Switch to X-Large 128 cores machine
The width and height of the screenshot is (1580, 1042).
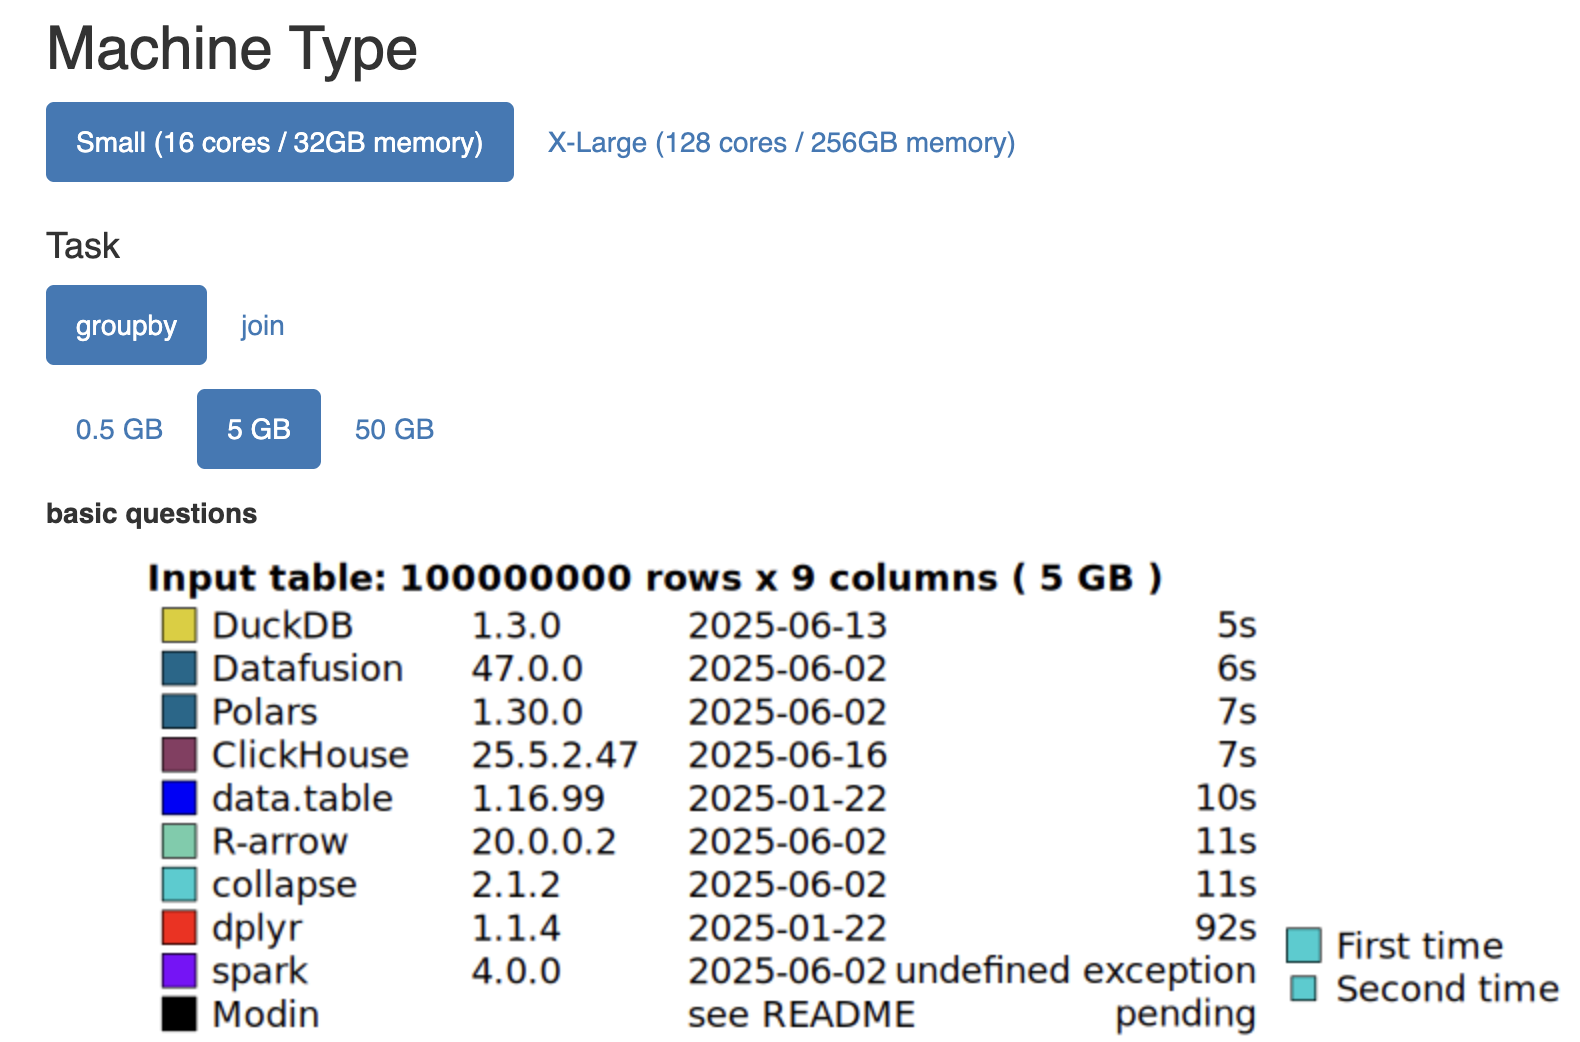pos(781,142)
